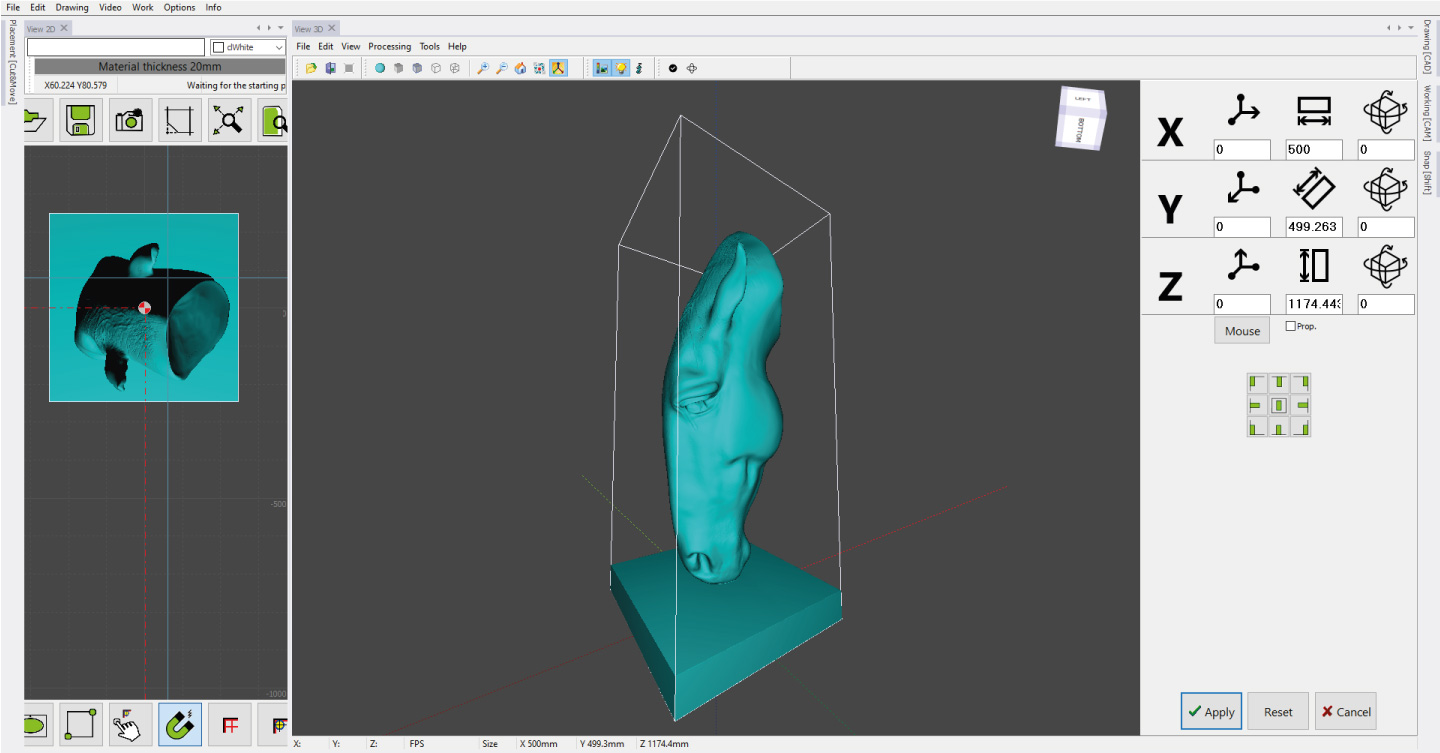Click the X axis position icon
This screenshot has width=1440, height=753.
click(x=1242, y=111)
